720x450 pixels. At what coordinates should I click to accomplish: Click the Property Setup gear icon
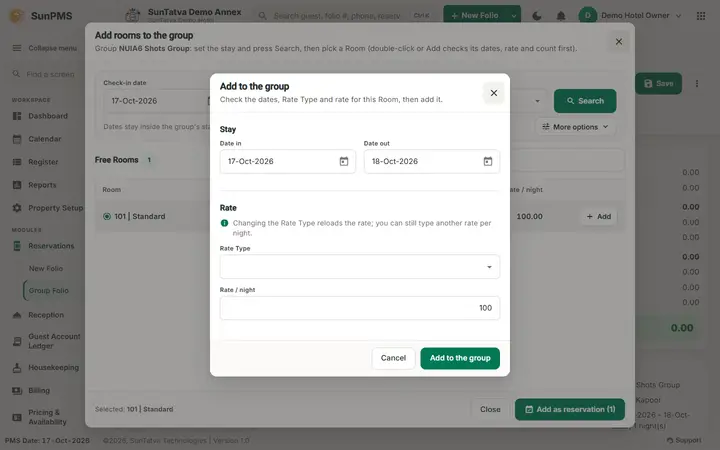coord(17,208)
